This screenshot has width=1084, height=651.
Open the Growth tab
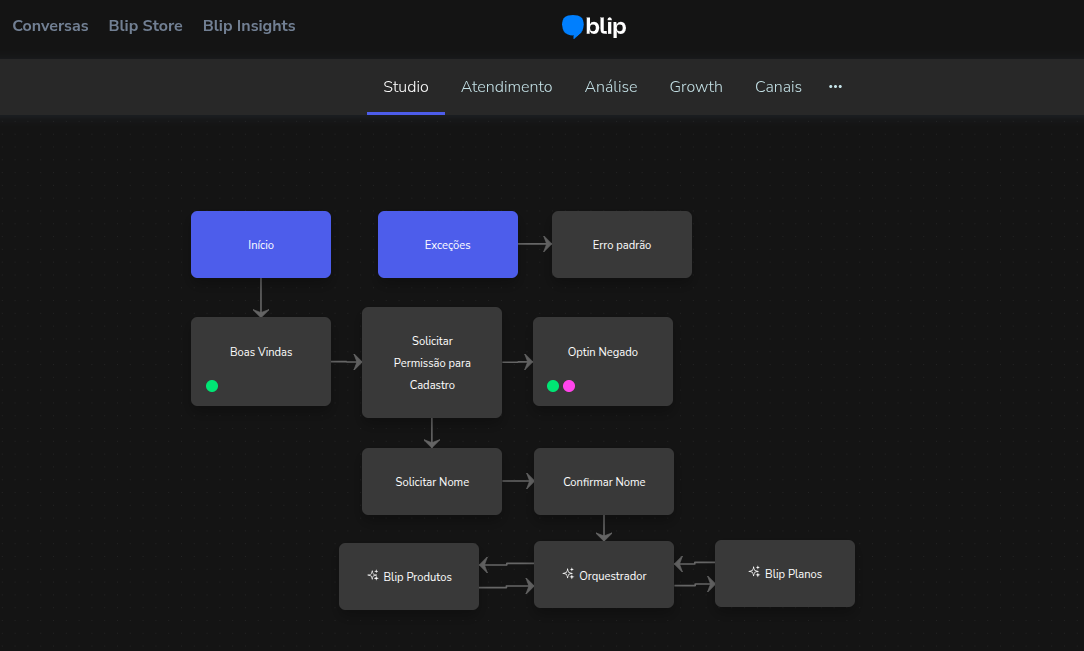click(x=696, y=87)
